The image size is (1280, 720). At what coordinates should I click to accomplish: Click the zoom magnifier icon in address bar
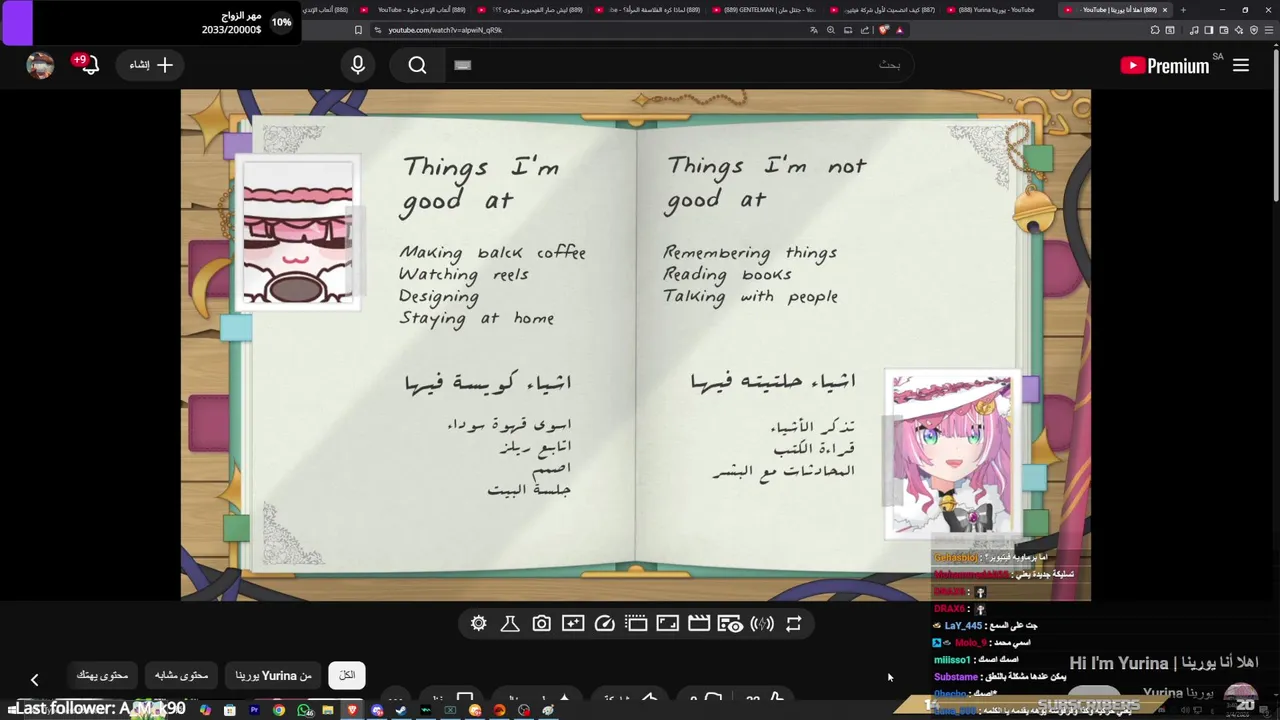[x=830, y=30]
